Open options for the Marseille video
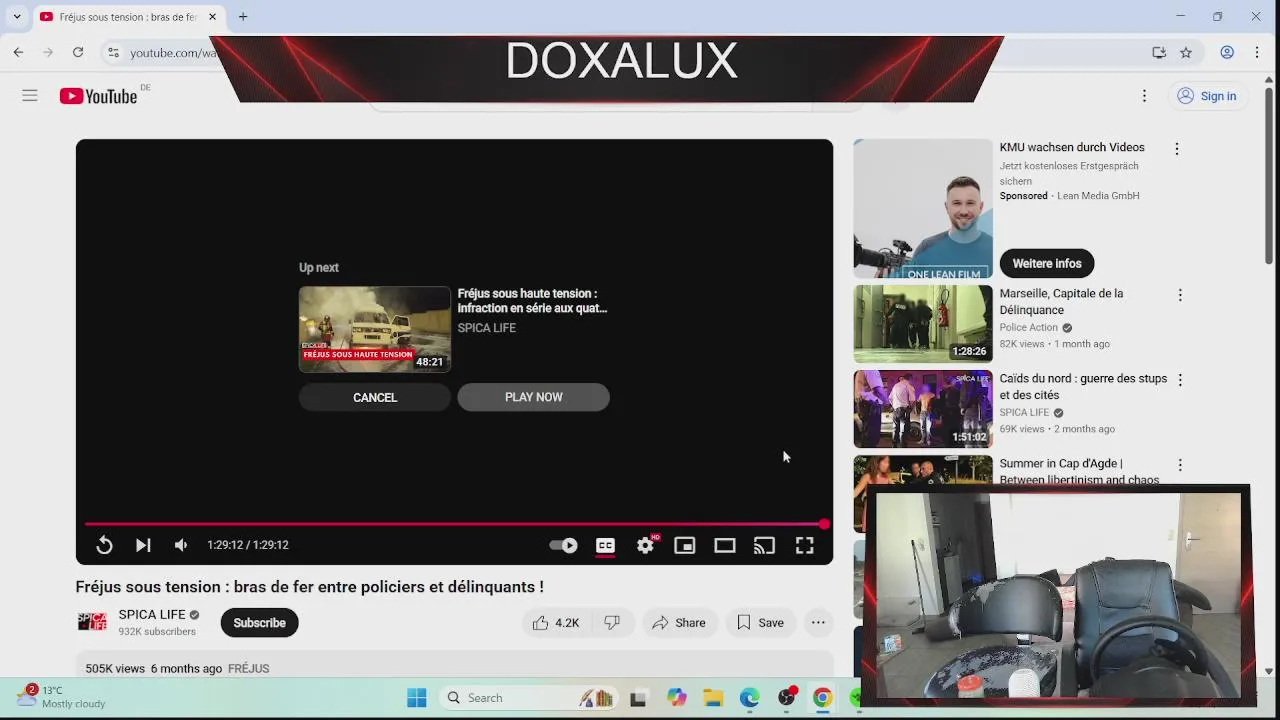The height and width of the screenshot is (720, 1280). (x=1180, y=295)
